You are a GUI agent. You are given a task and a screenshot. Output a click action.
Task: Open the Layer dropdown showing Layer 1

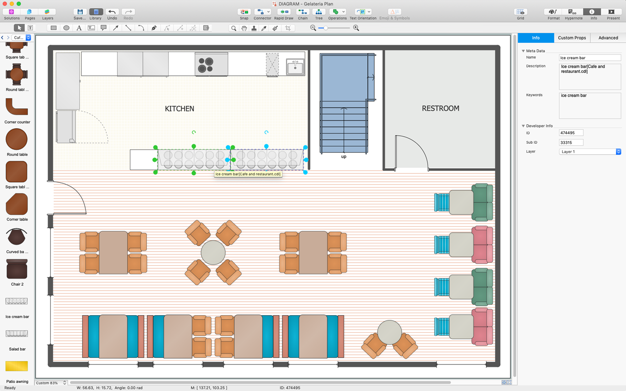tap(590, 151)
